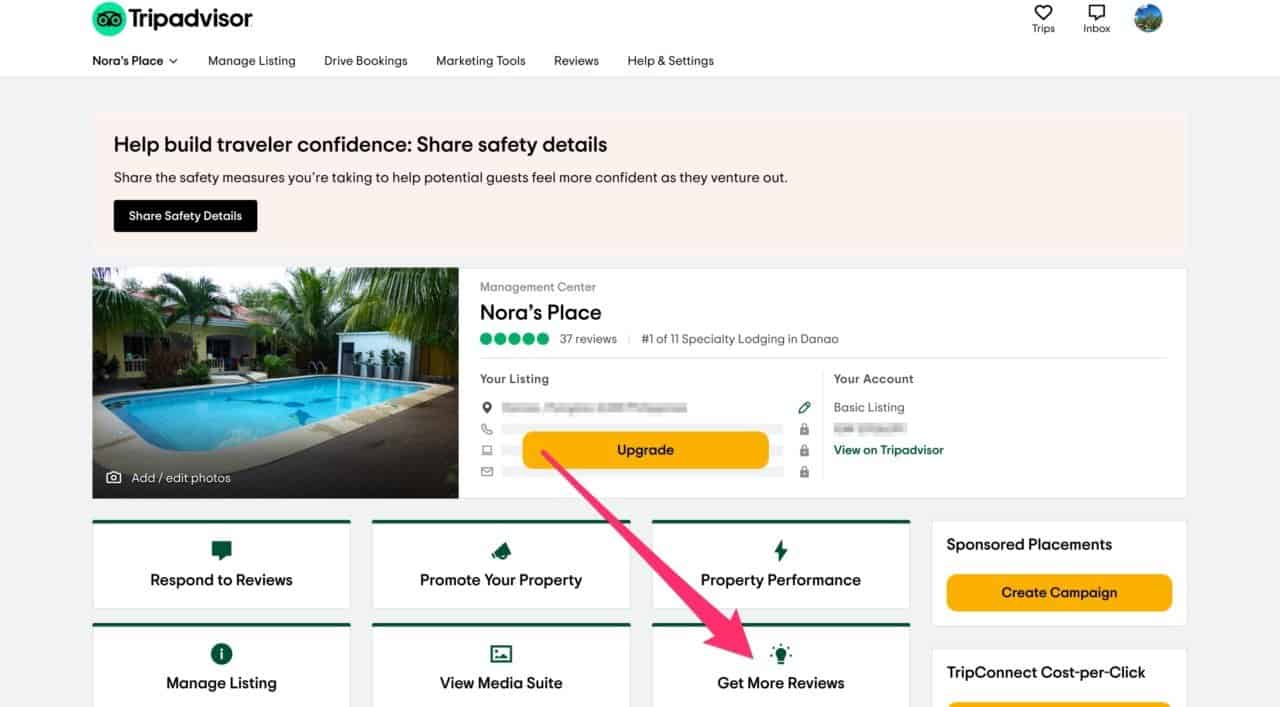Viewport: 1280px width, 707px height.
Task: Click the phone icon in listing
Action: [487, 429]
